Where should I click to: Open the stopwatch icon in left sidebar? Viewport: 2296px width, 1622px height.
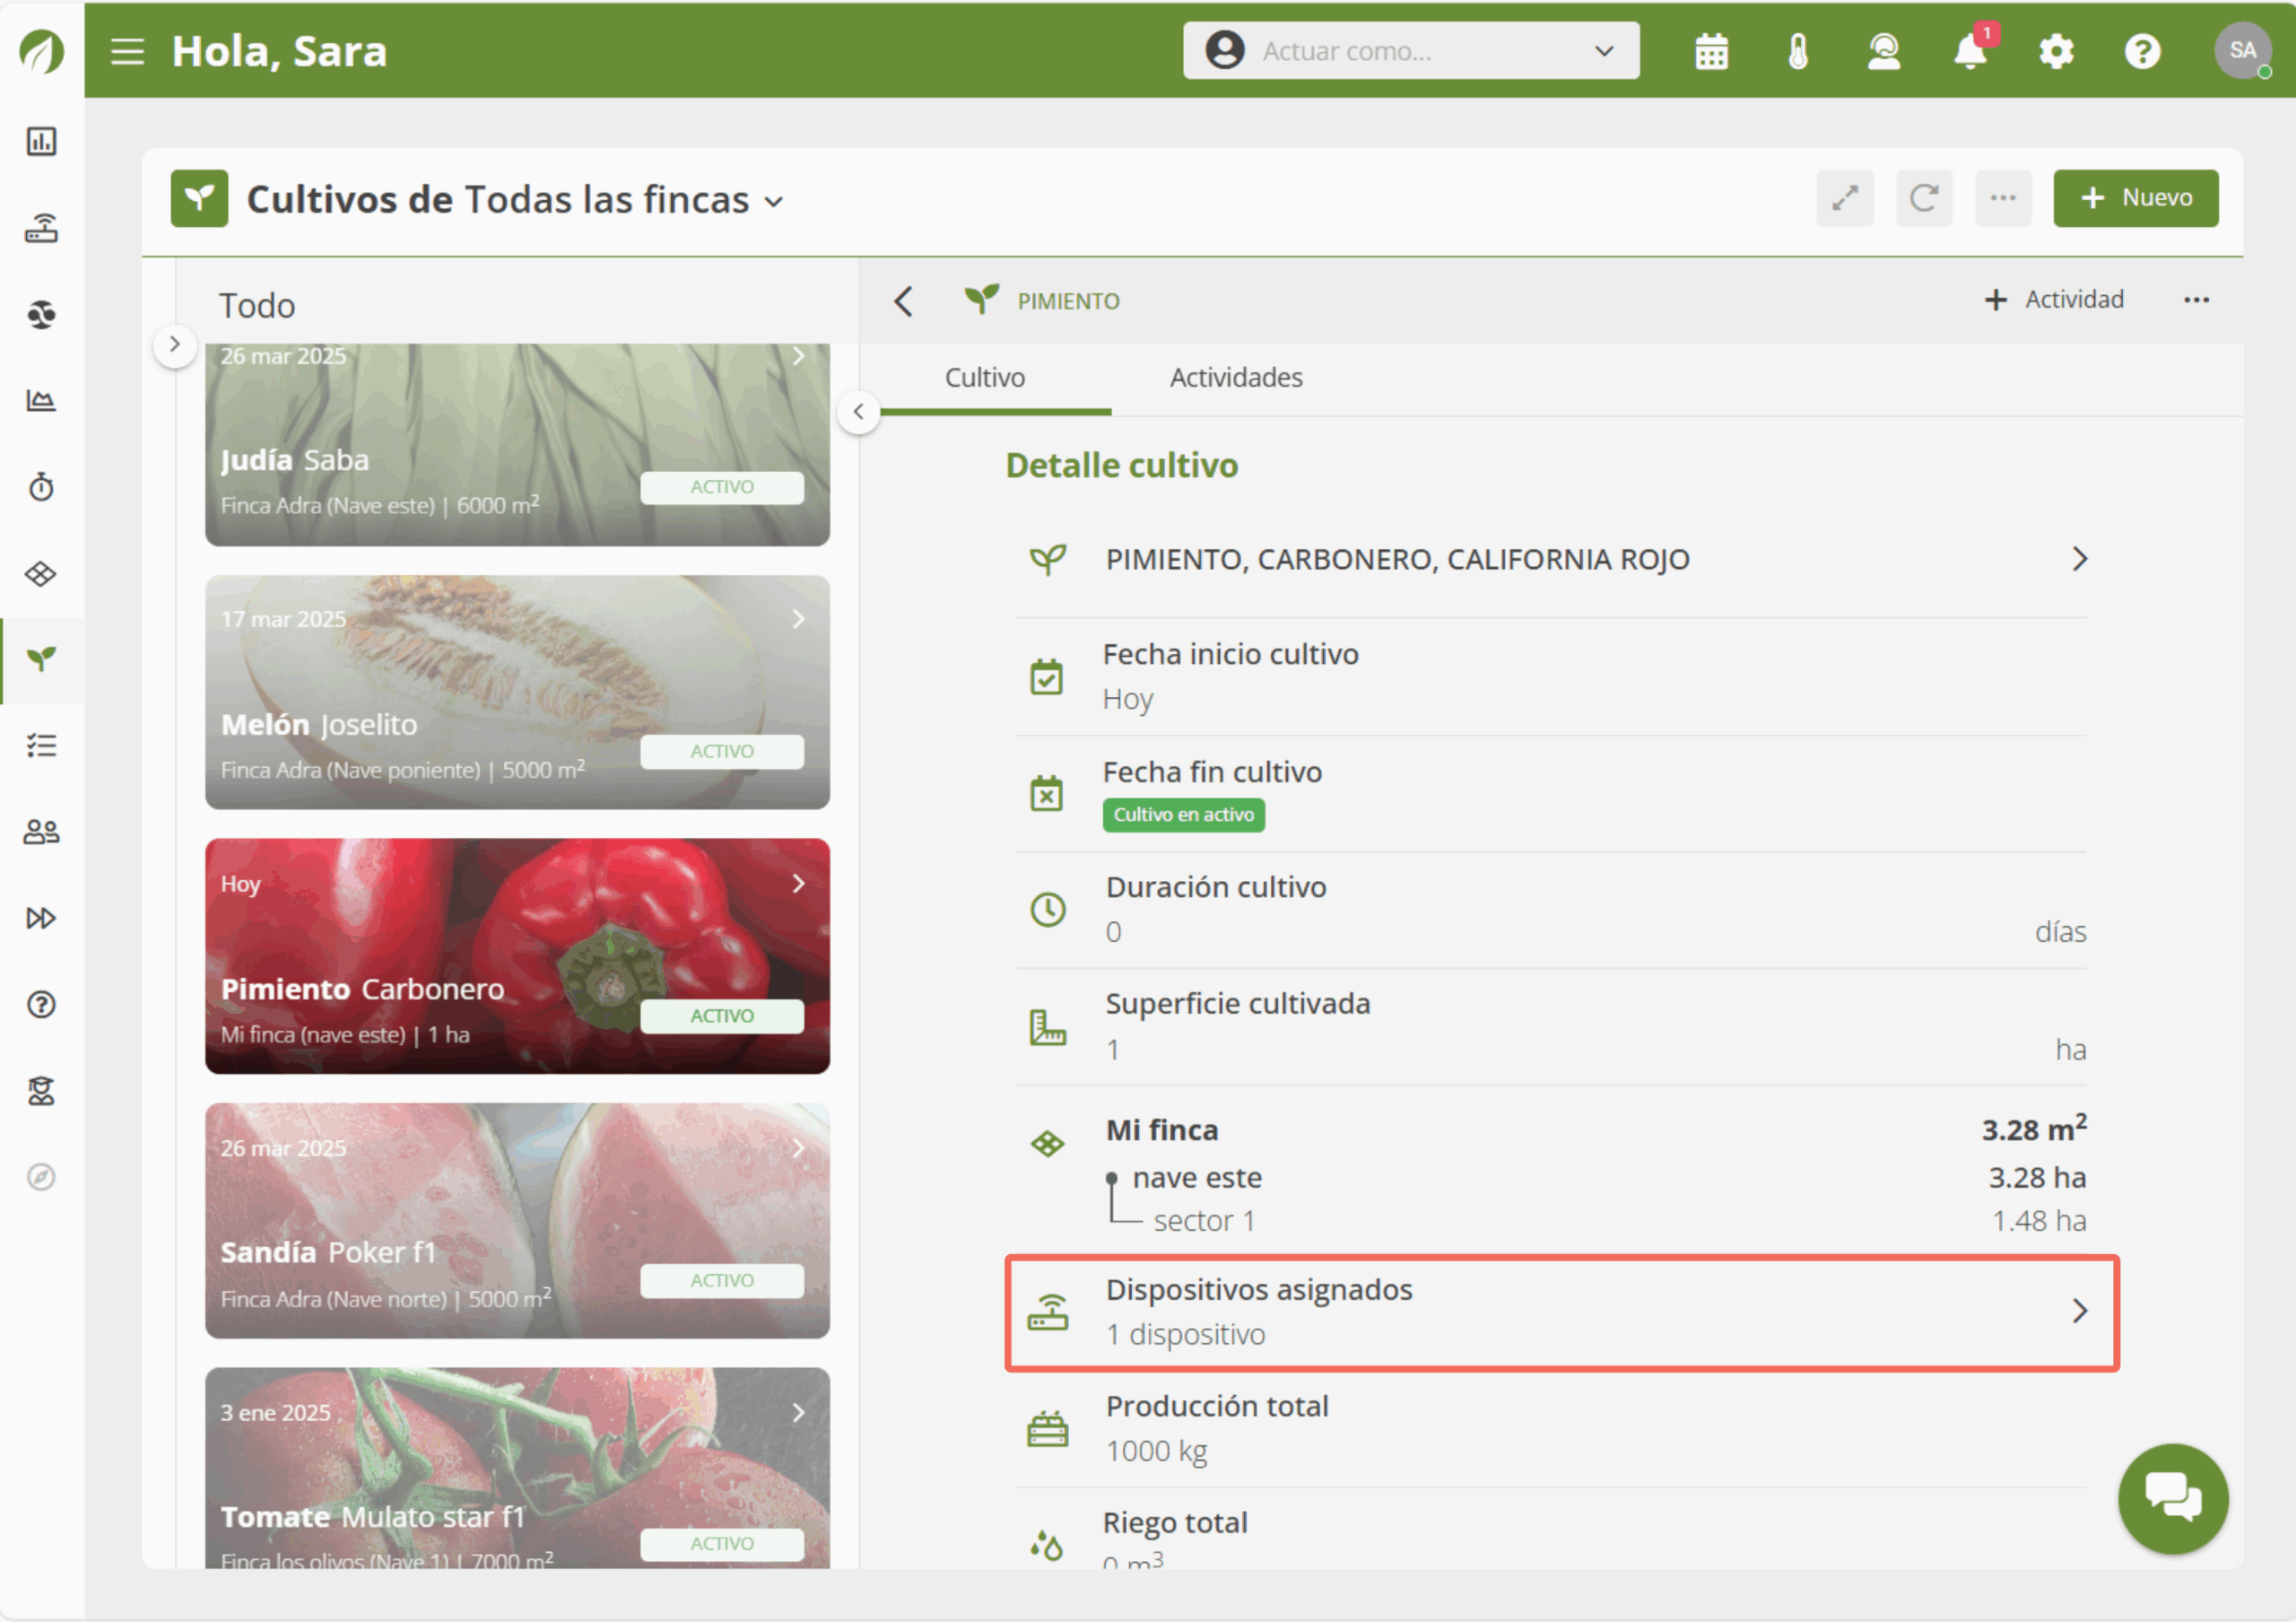pyautogui.click(x=41, y=487)
